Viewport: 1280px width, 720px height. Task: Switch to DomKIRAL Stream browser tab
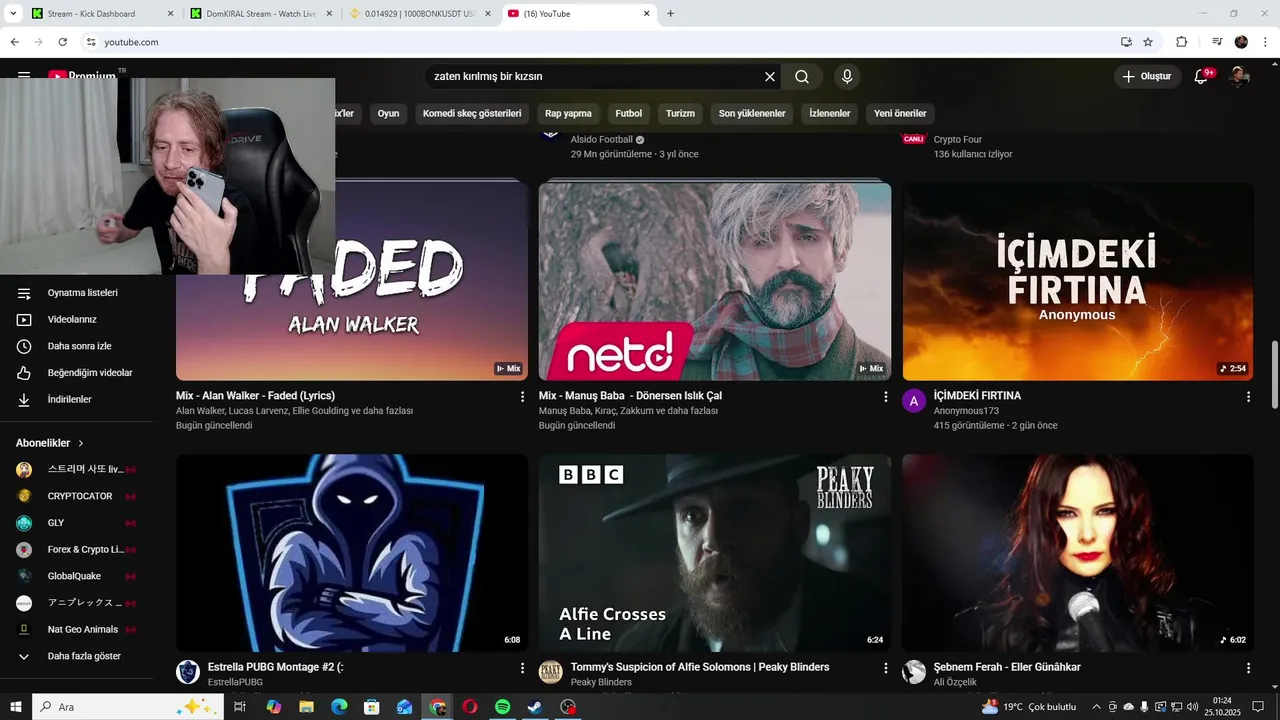point(260,14)
